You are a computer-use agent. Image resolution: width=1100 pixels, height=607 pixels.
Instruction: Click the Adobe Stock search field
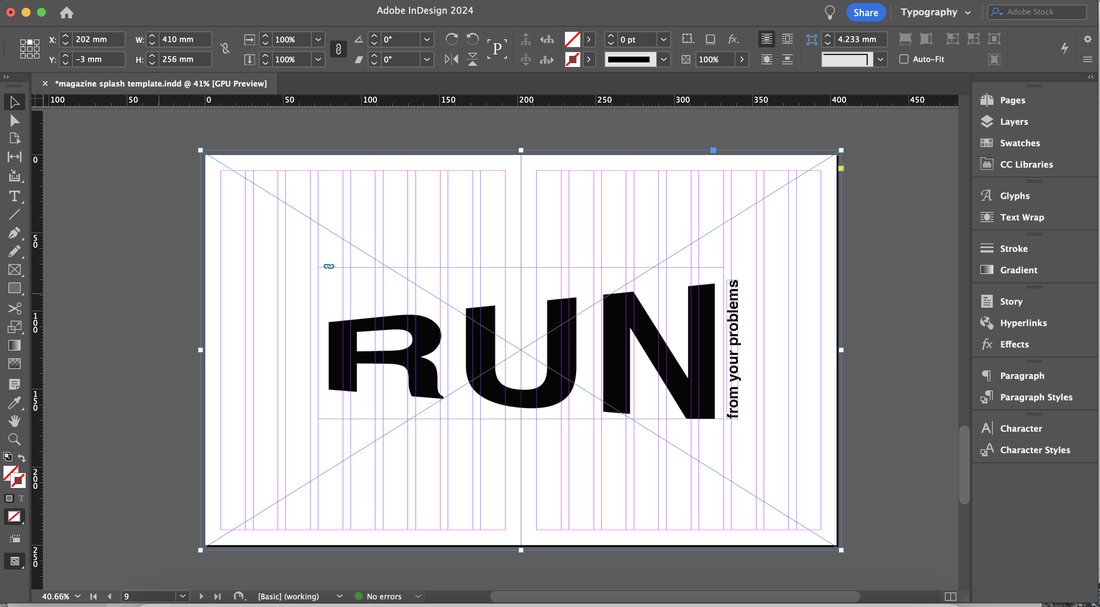point(1037,12)
